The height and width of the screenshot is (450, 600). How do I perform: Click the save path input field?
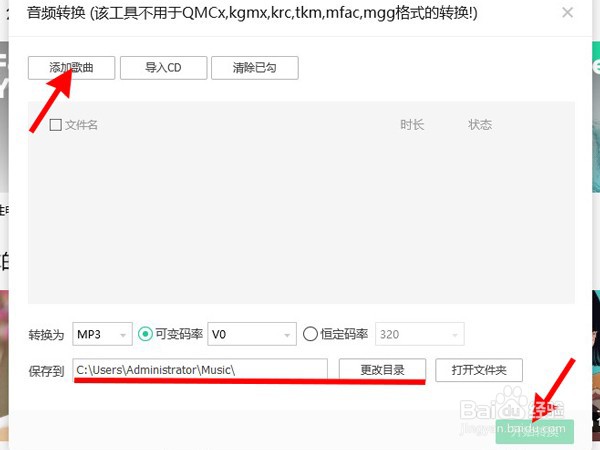pyautogui.click(x=200, y=370)
